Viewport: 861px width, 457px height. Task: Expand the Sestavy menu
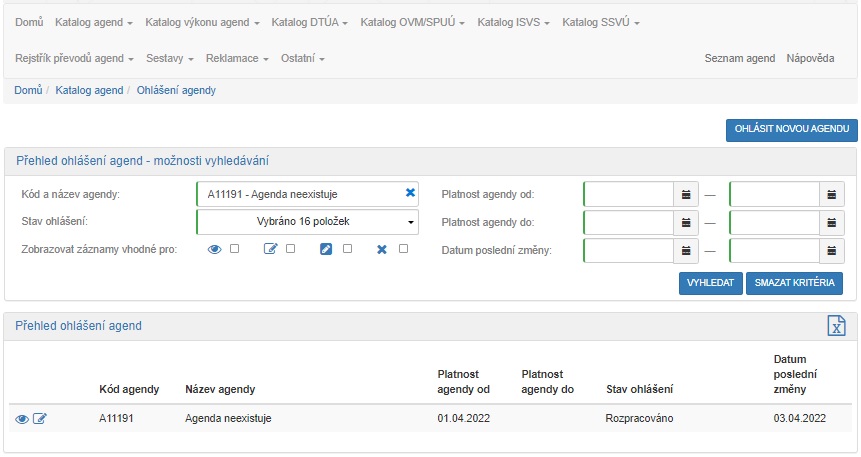(168, 58)
